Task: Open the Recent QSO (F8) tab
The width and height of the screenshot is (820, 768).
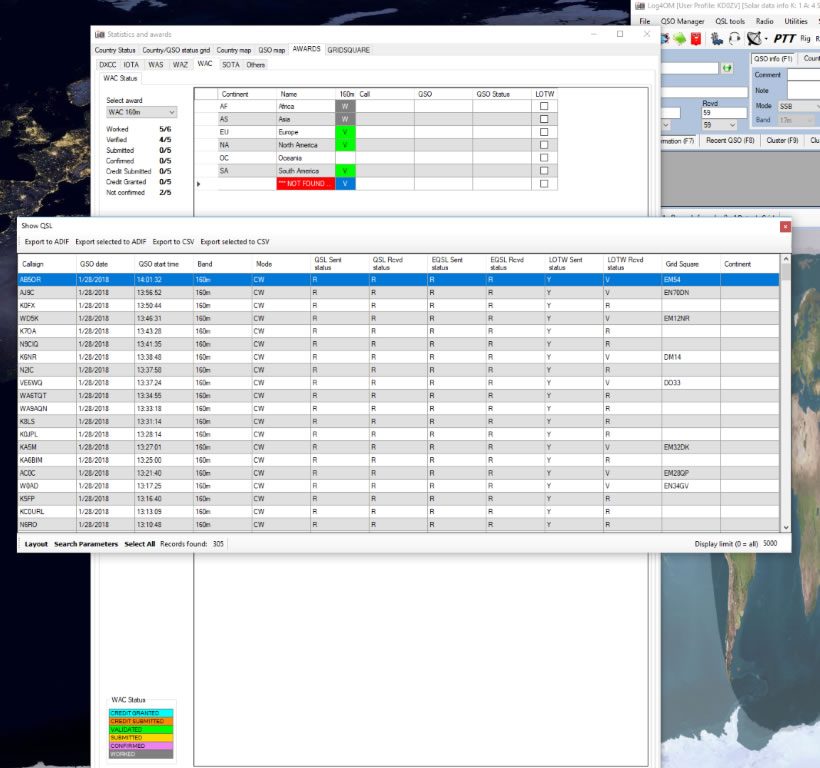Action: pyautogui.click(x=730, y=141)
